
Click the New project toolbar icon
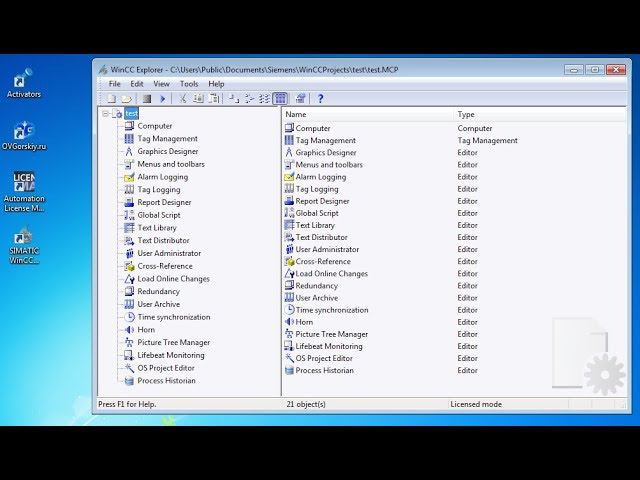pos(111,98)
